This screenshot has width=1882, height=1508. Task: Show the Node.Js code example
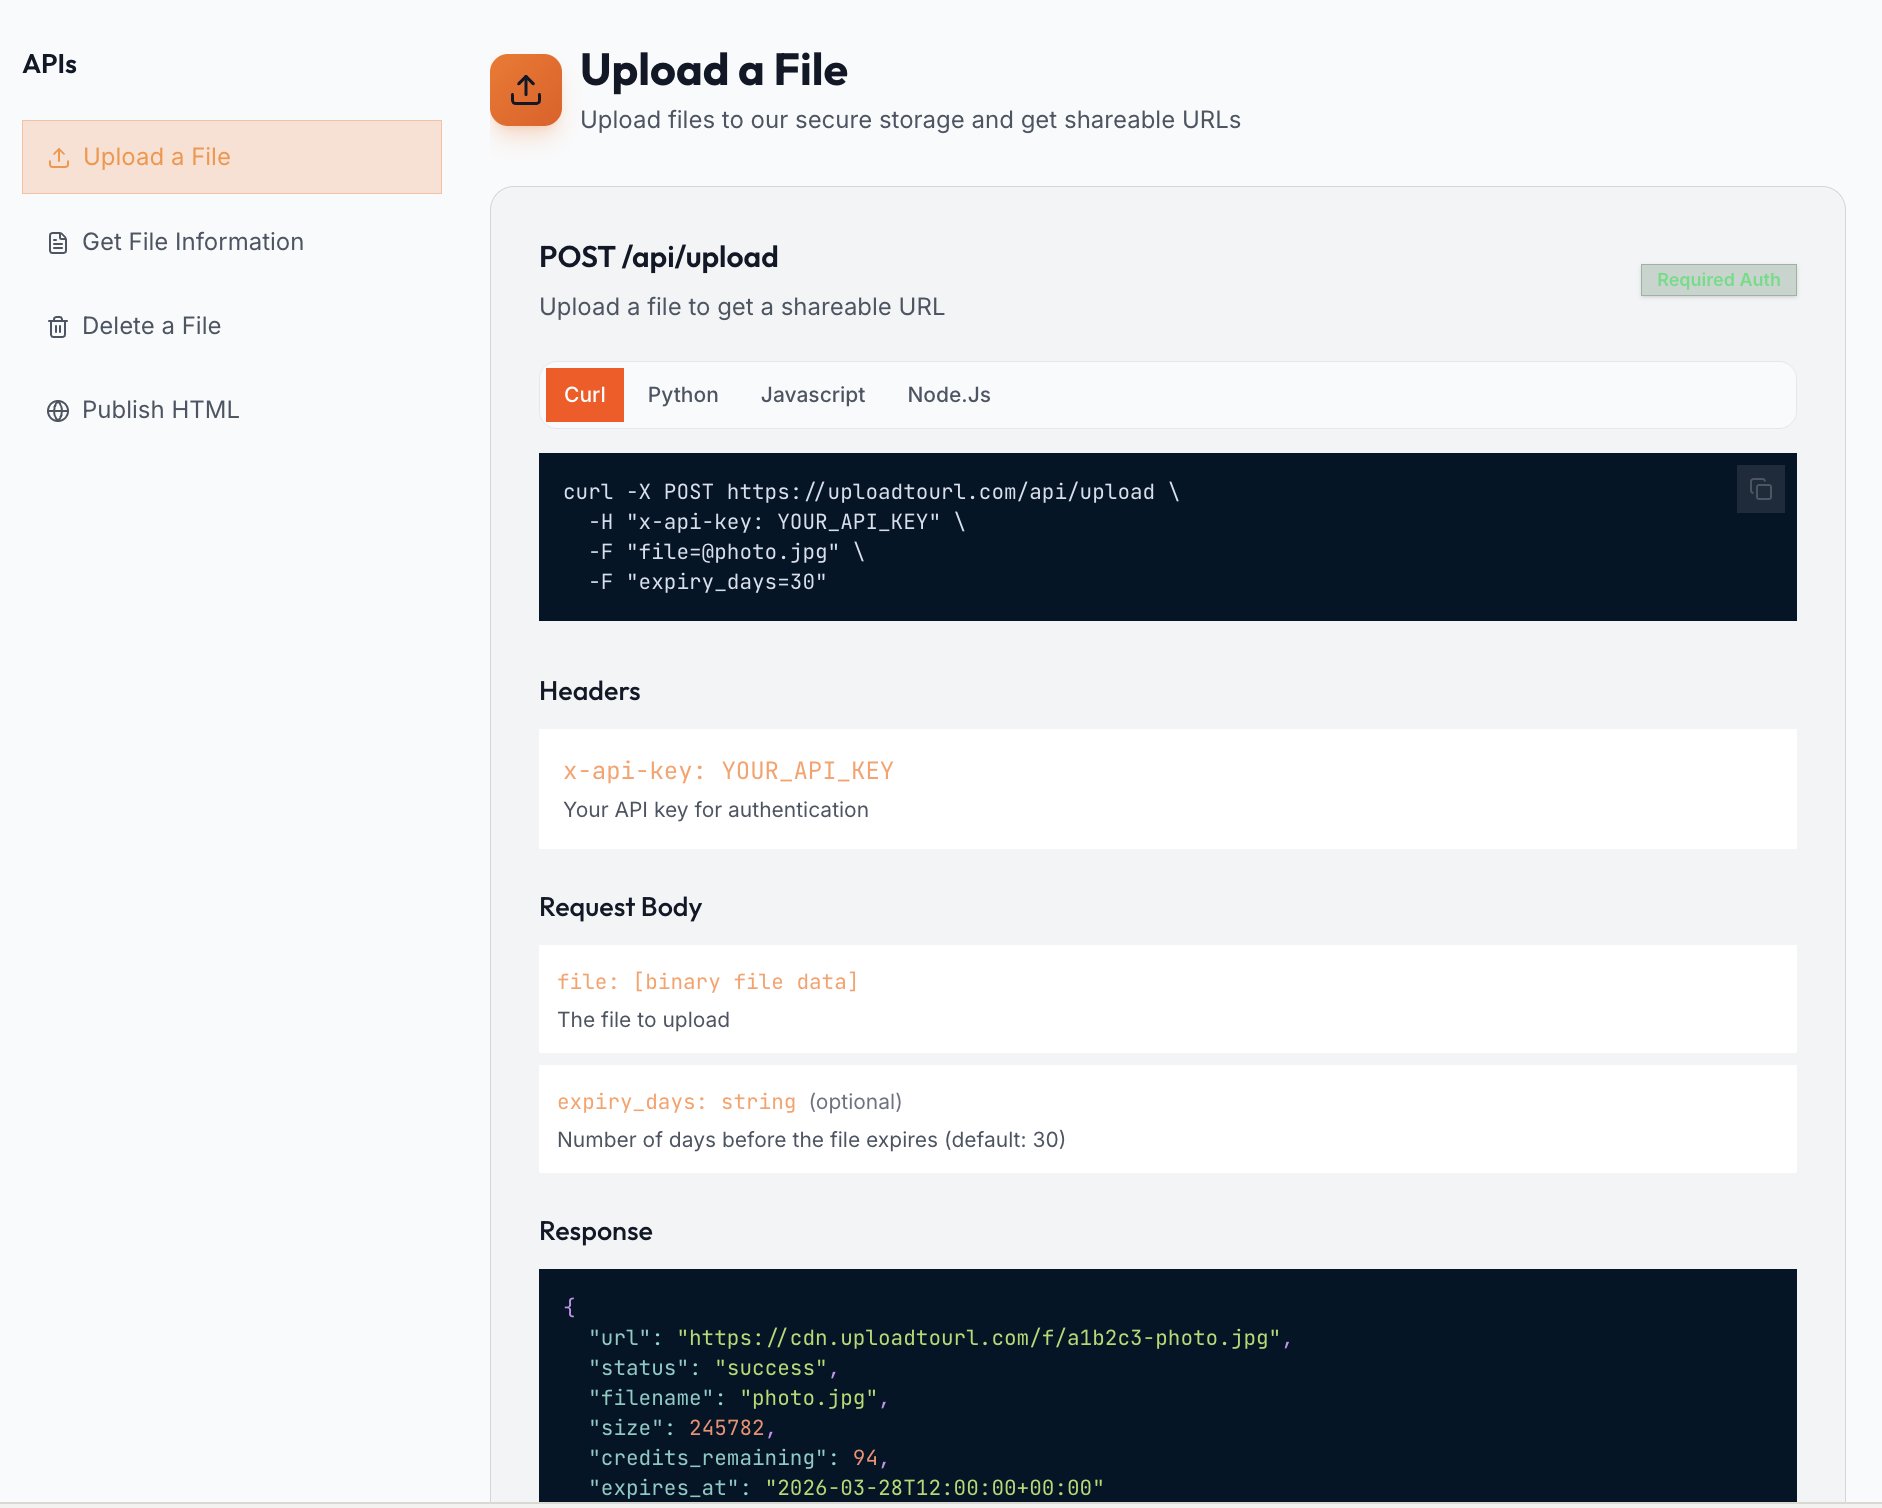click(949, 395)
